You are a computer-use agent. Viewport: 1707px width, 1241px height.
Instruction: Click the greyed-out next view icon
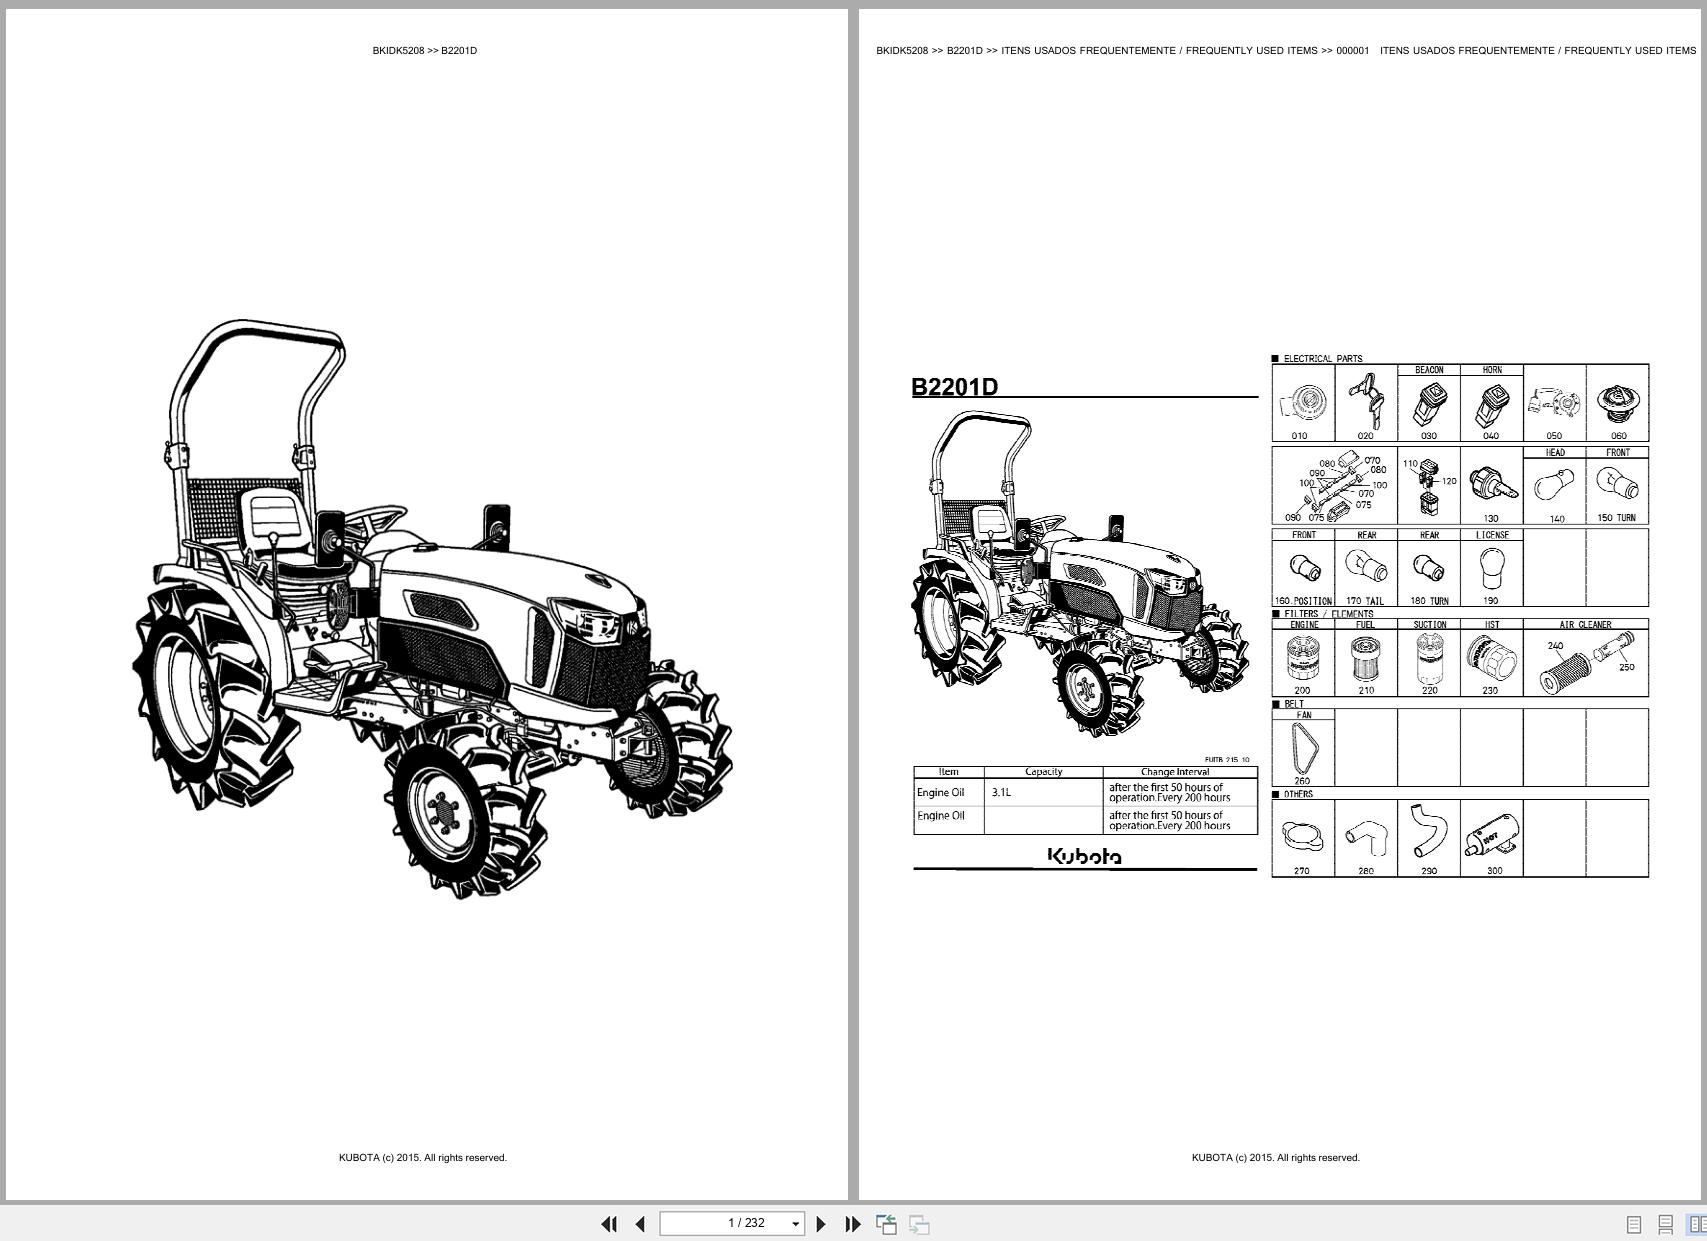coord(919,1224)
